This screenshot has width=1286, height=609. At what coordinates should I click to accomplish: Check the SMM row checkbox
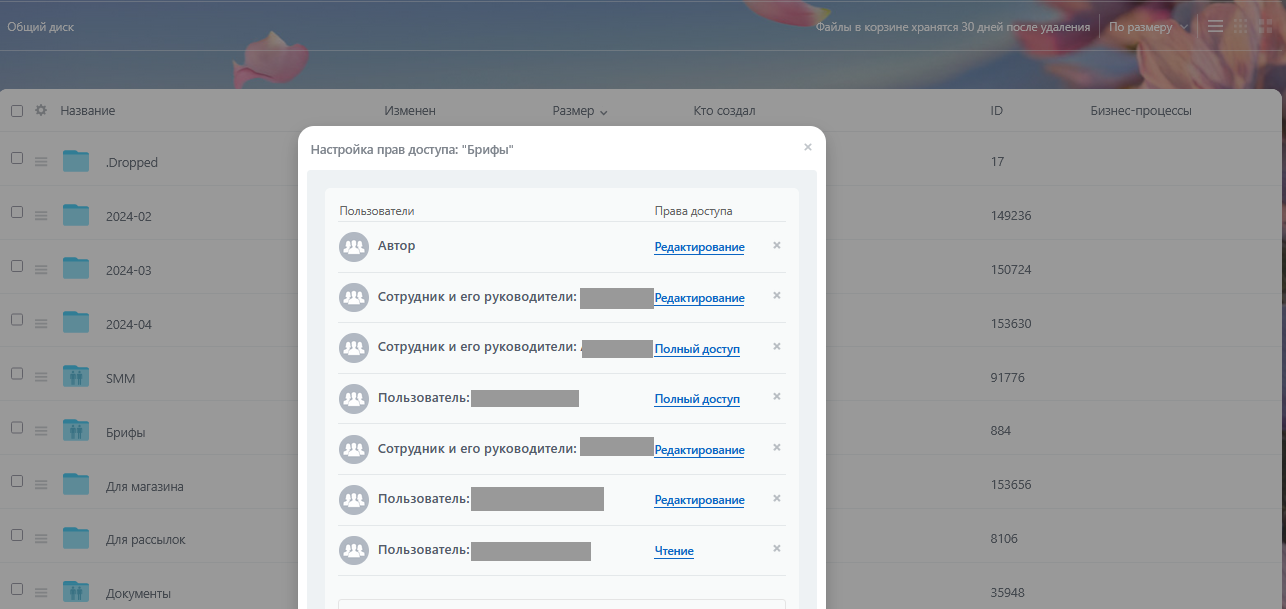[17, 374]
